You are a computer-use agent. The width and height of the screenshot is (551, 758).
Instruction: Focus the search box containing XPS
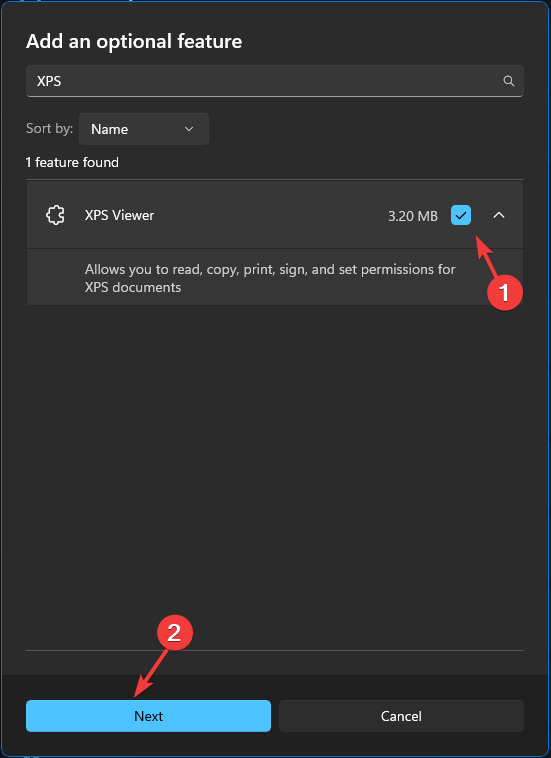click(x=275, y=81)
